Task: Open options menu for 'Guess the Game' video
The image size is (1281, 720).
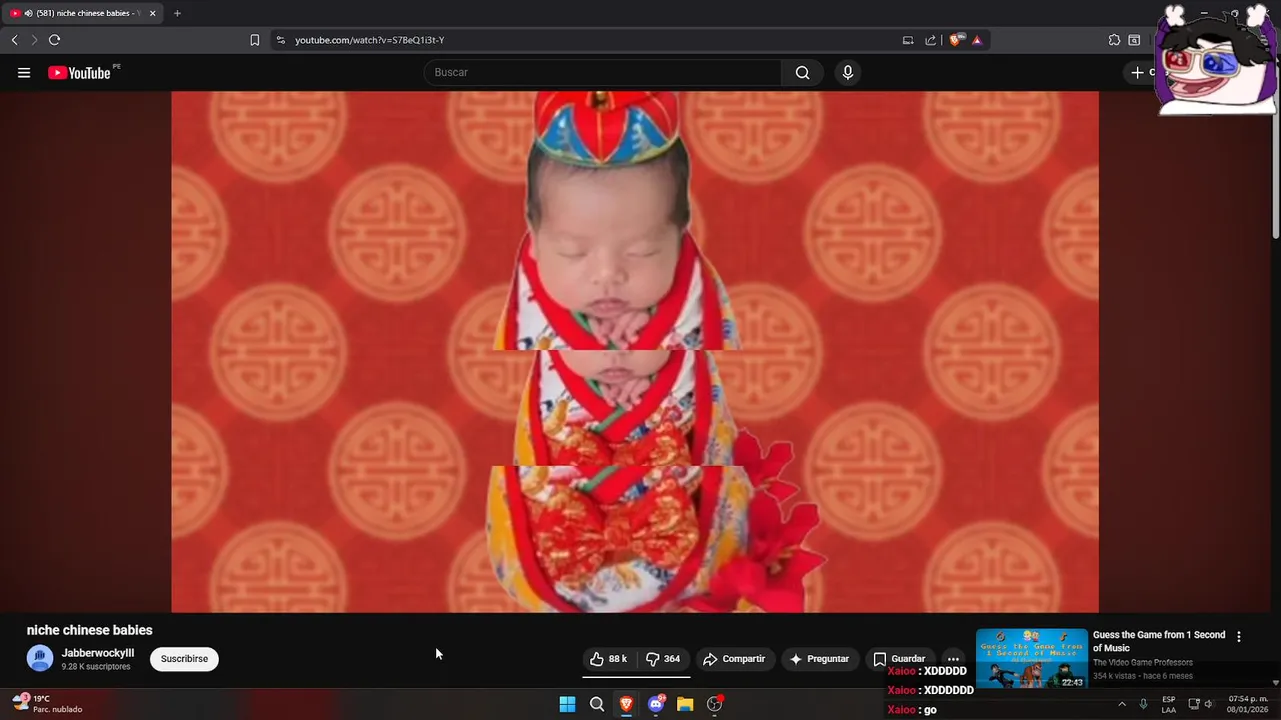Action: coord(1239,636)
